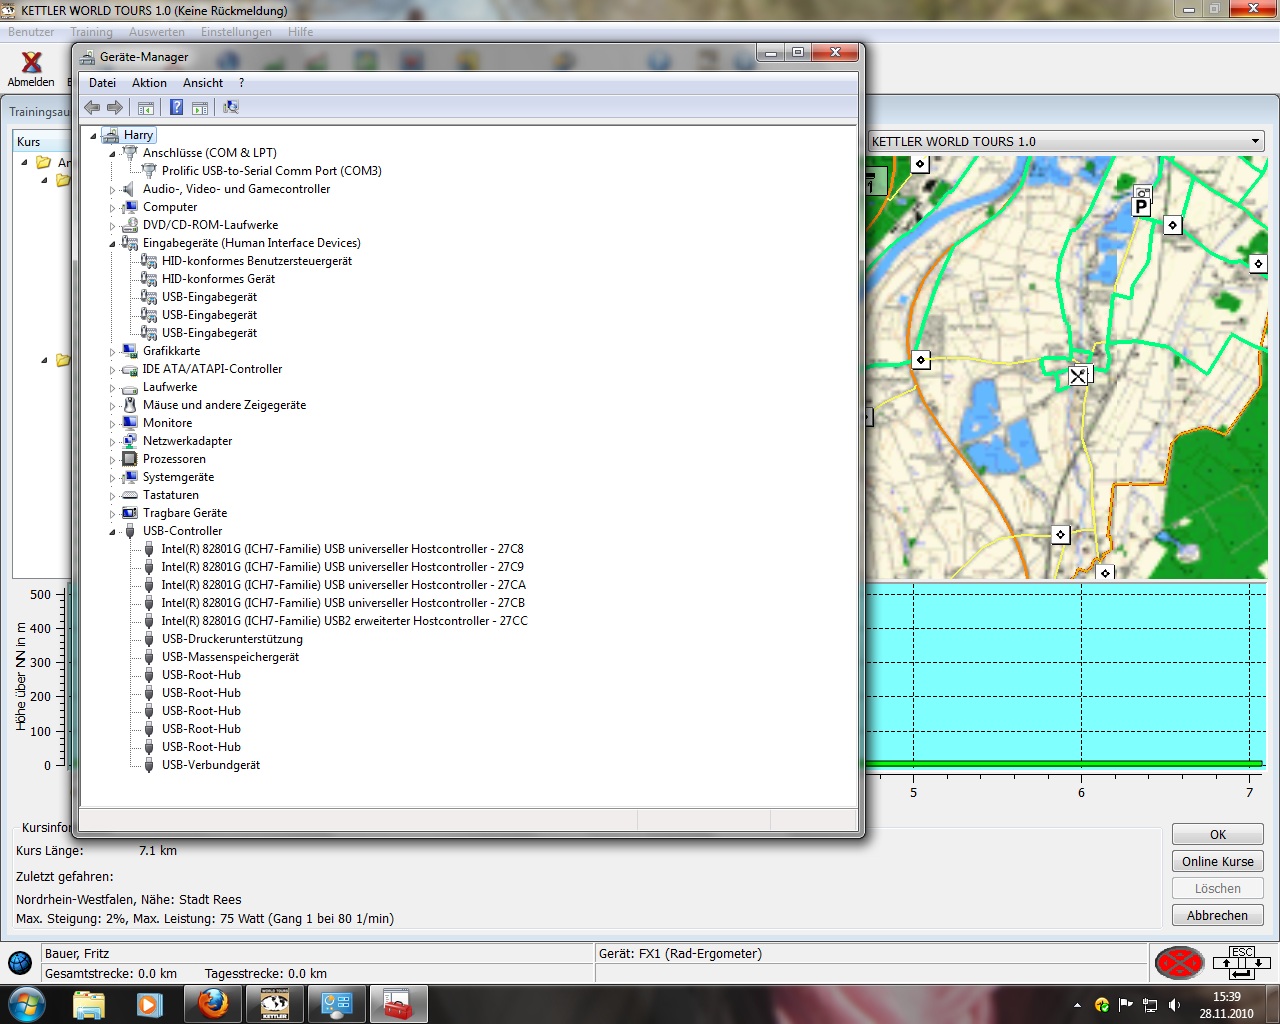Click the Abmelden red X icon
This screenshot has width=1280, height=1024.
(x=32, y=62)
